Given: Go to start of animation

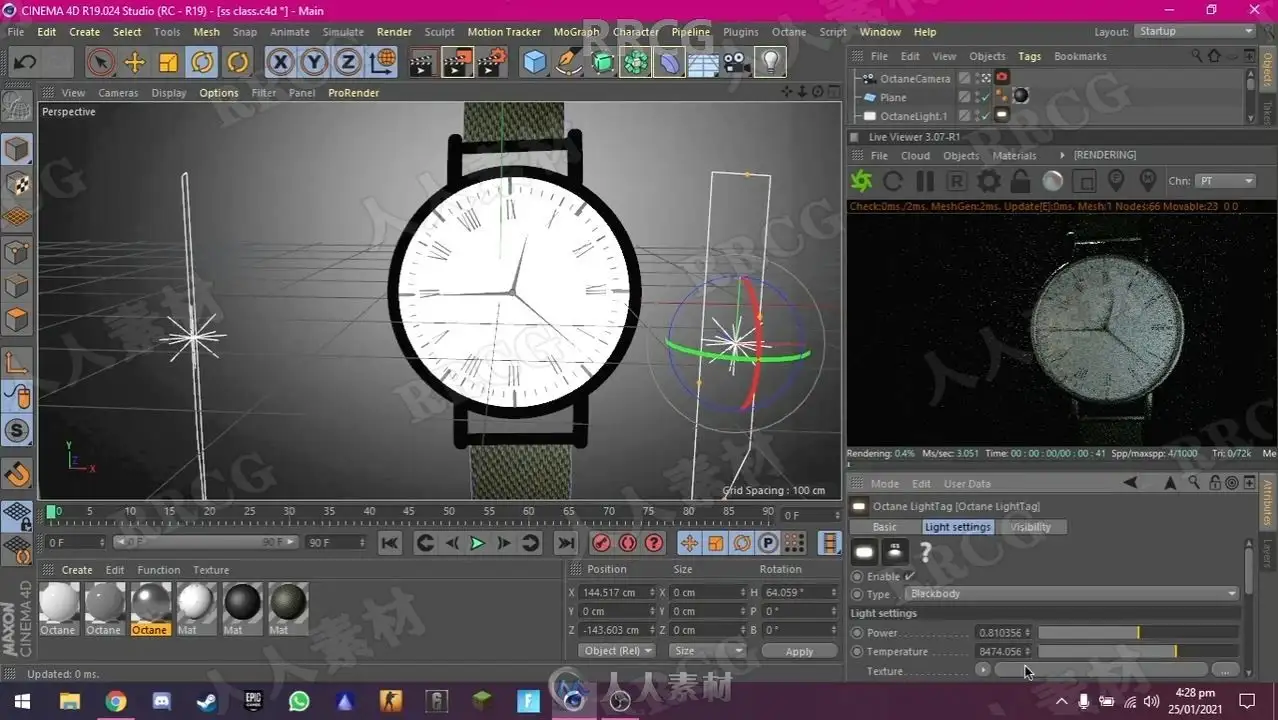Looking at the screenshot, I should (390, 543).
